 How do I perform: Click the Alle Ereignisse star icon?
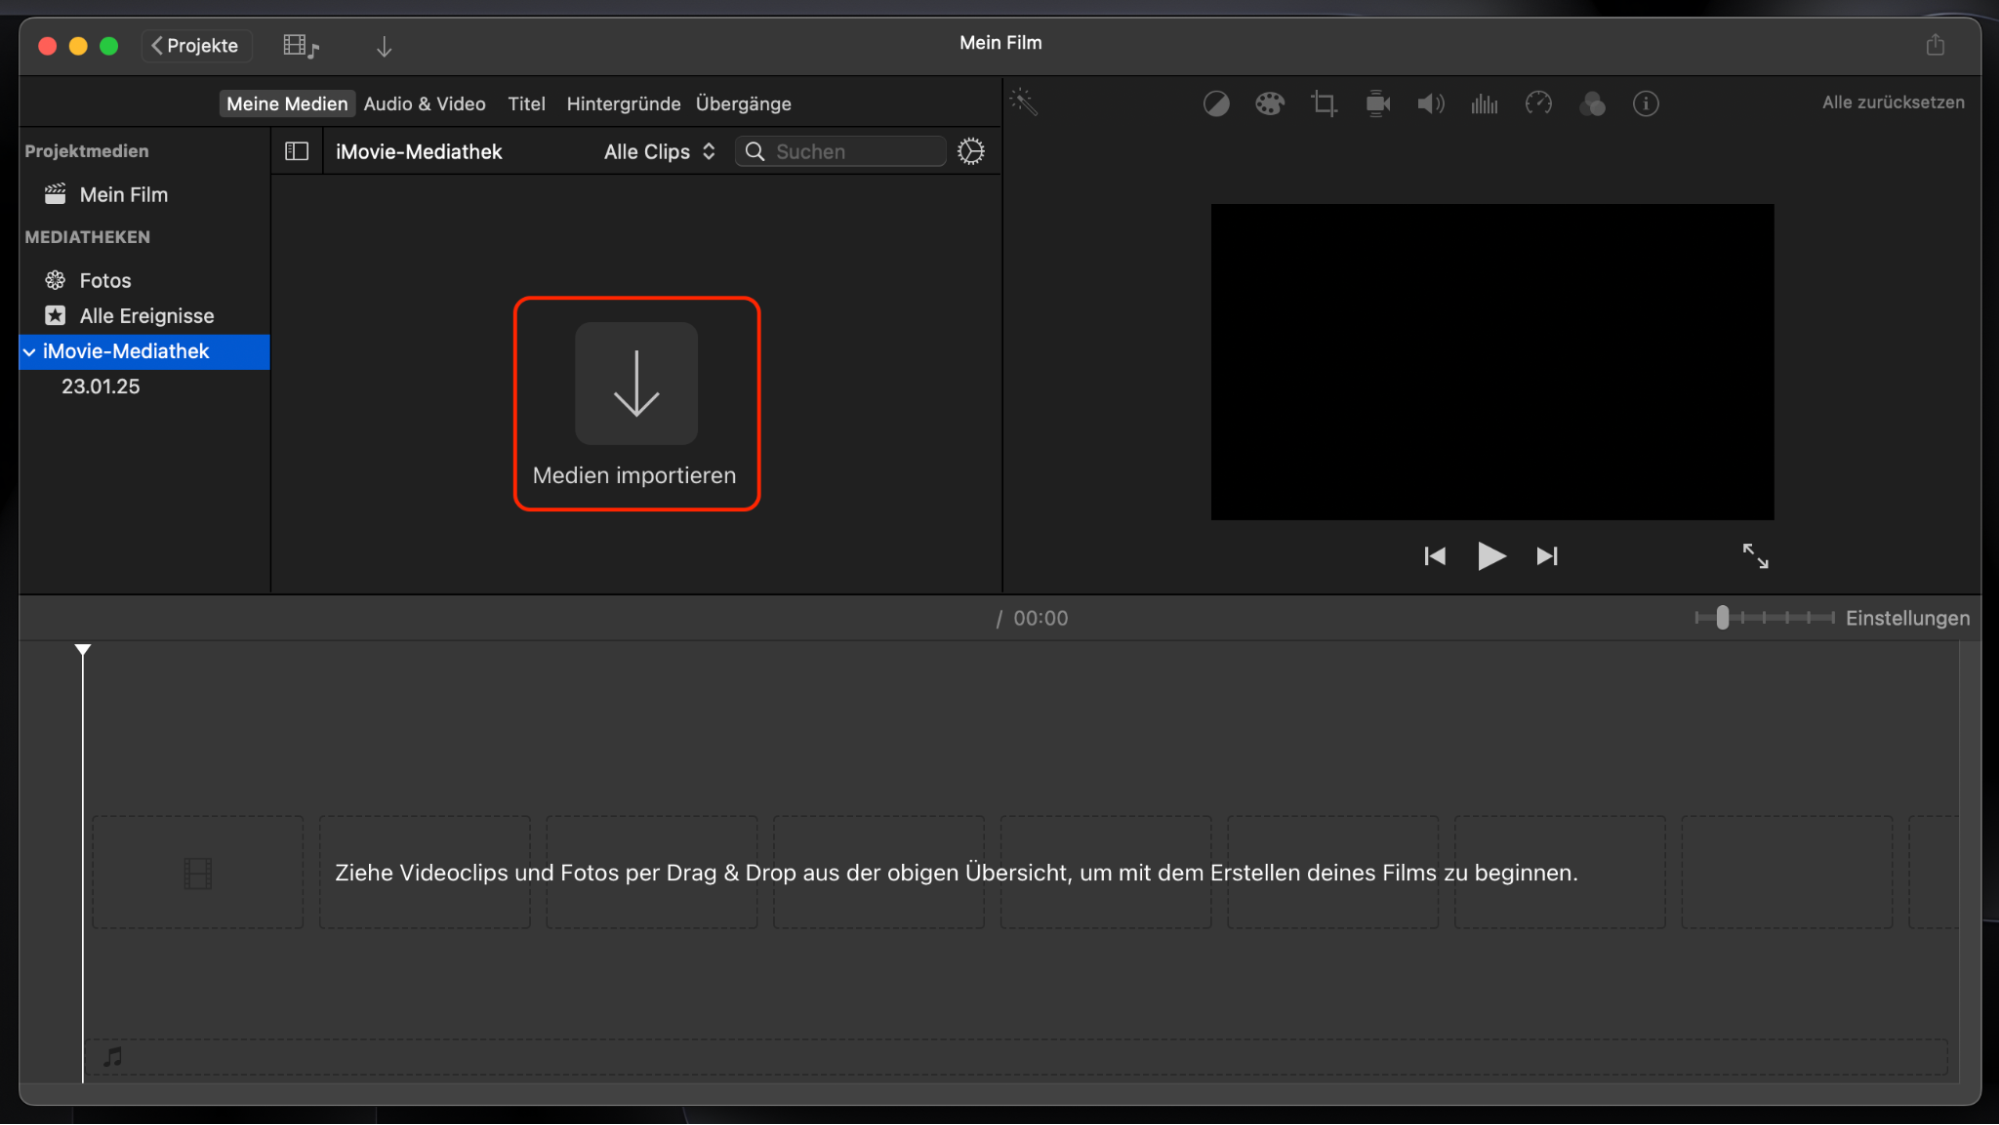tap(55, 316)
